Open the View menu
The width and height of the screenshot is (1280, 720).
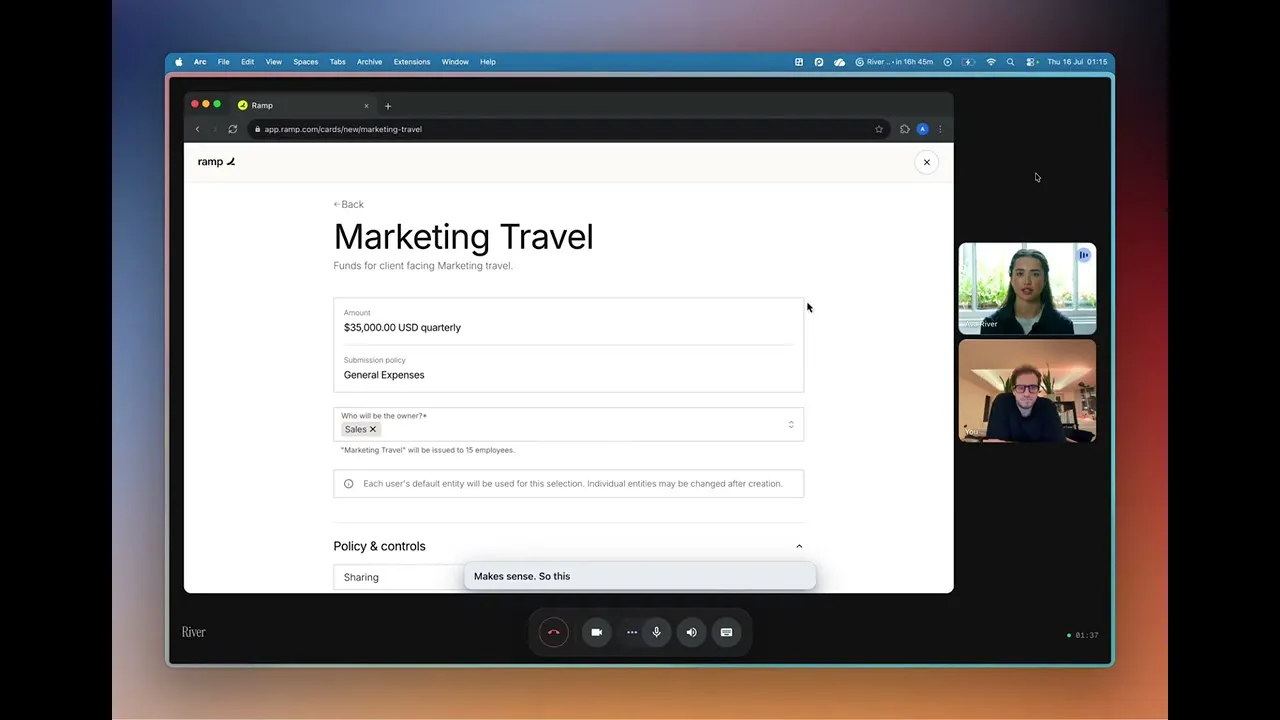click(x=273, y=62)
